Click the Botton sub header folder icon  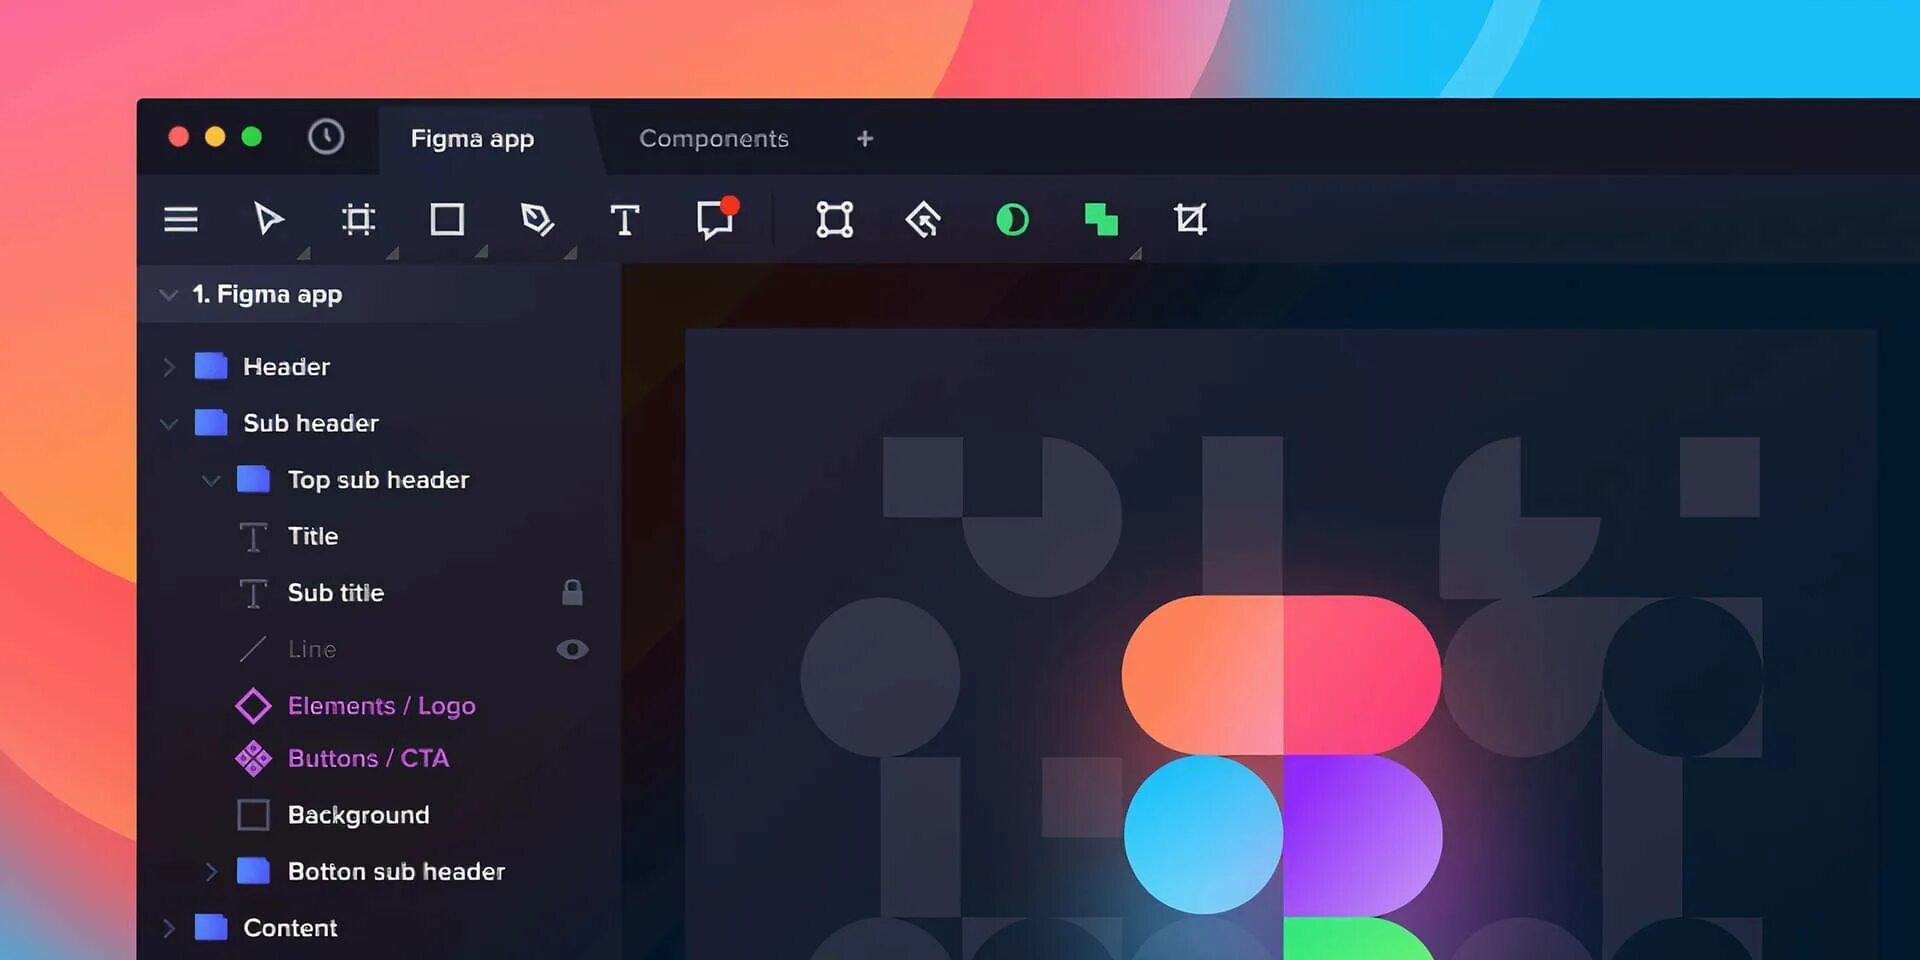point(254,871)
